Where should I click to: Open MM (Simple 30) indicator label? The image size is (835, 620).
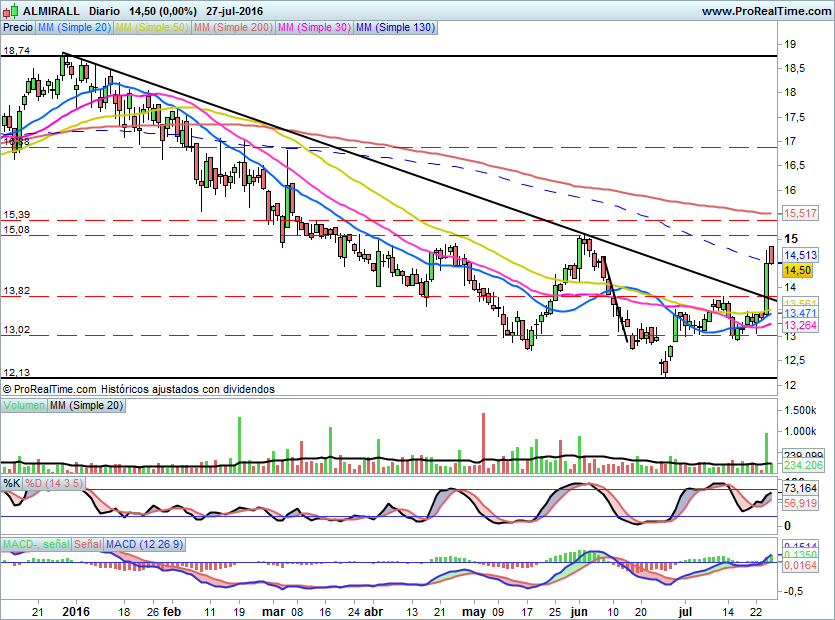pos(314,27)
